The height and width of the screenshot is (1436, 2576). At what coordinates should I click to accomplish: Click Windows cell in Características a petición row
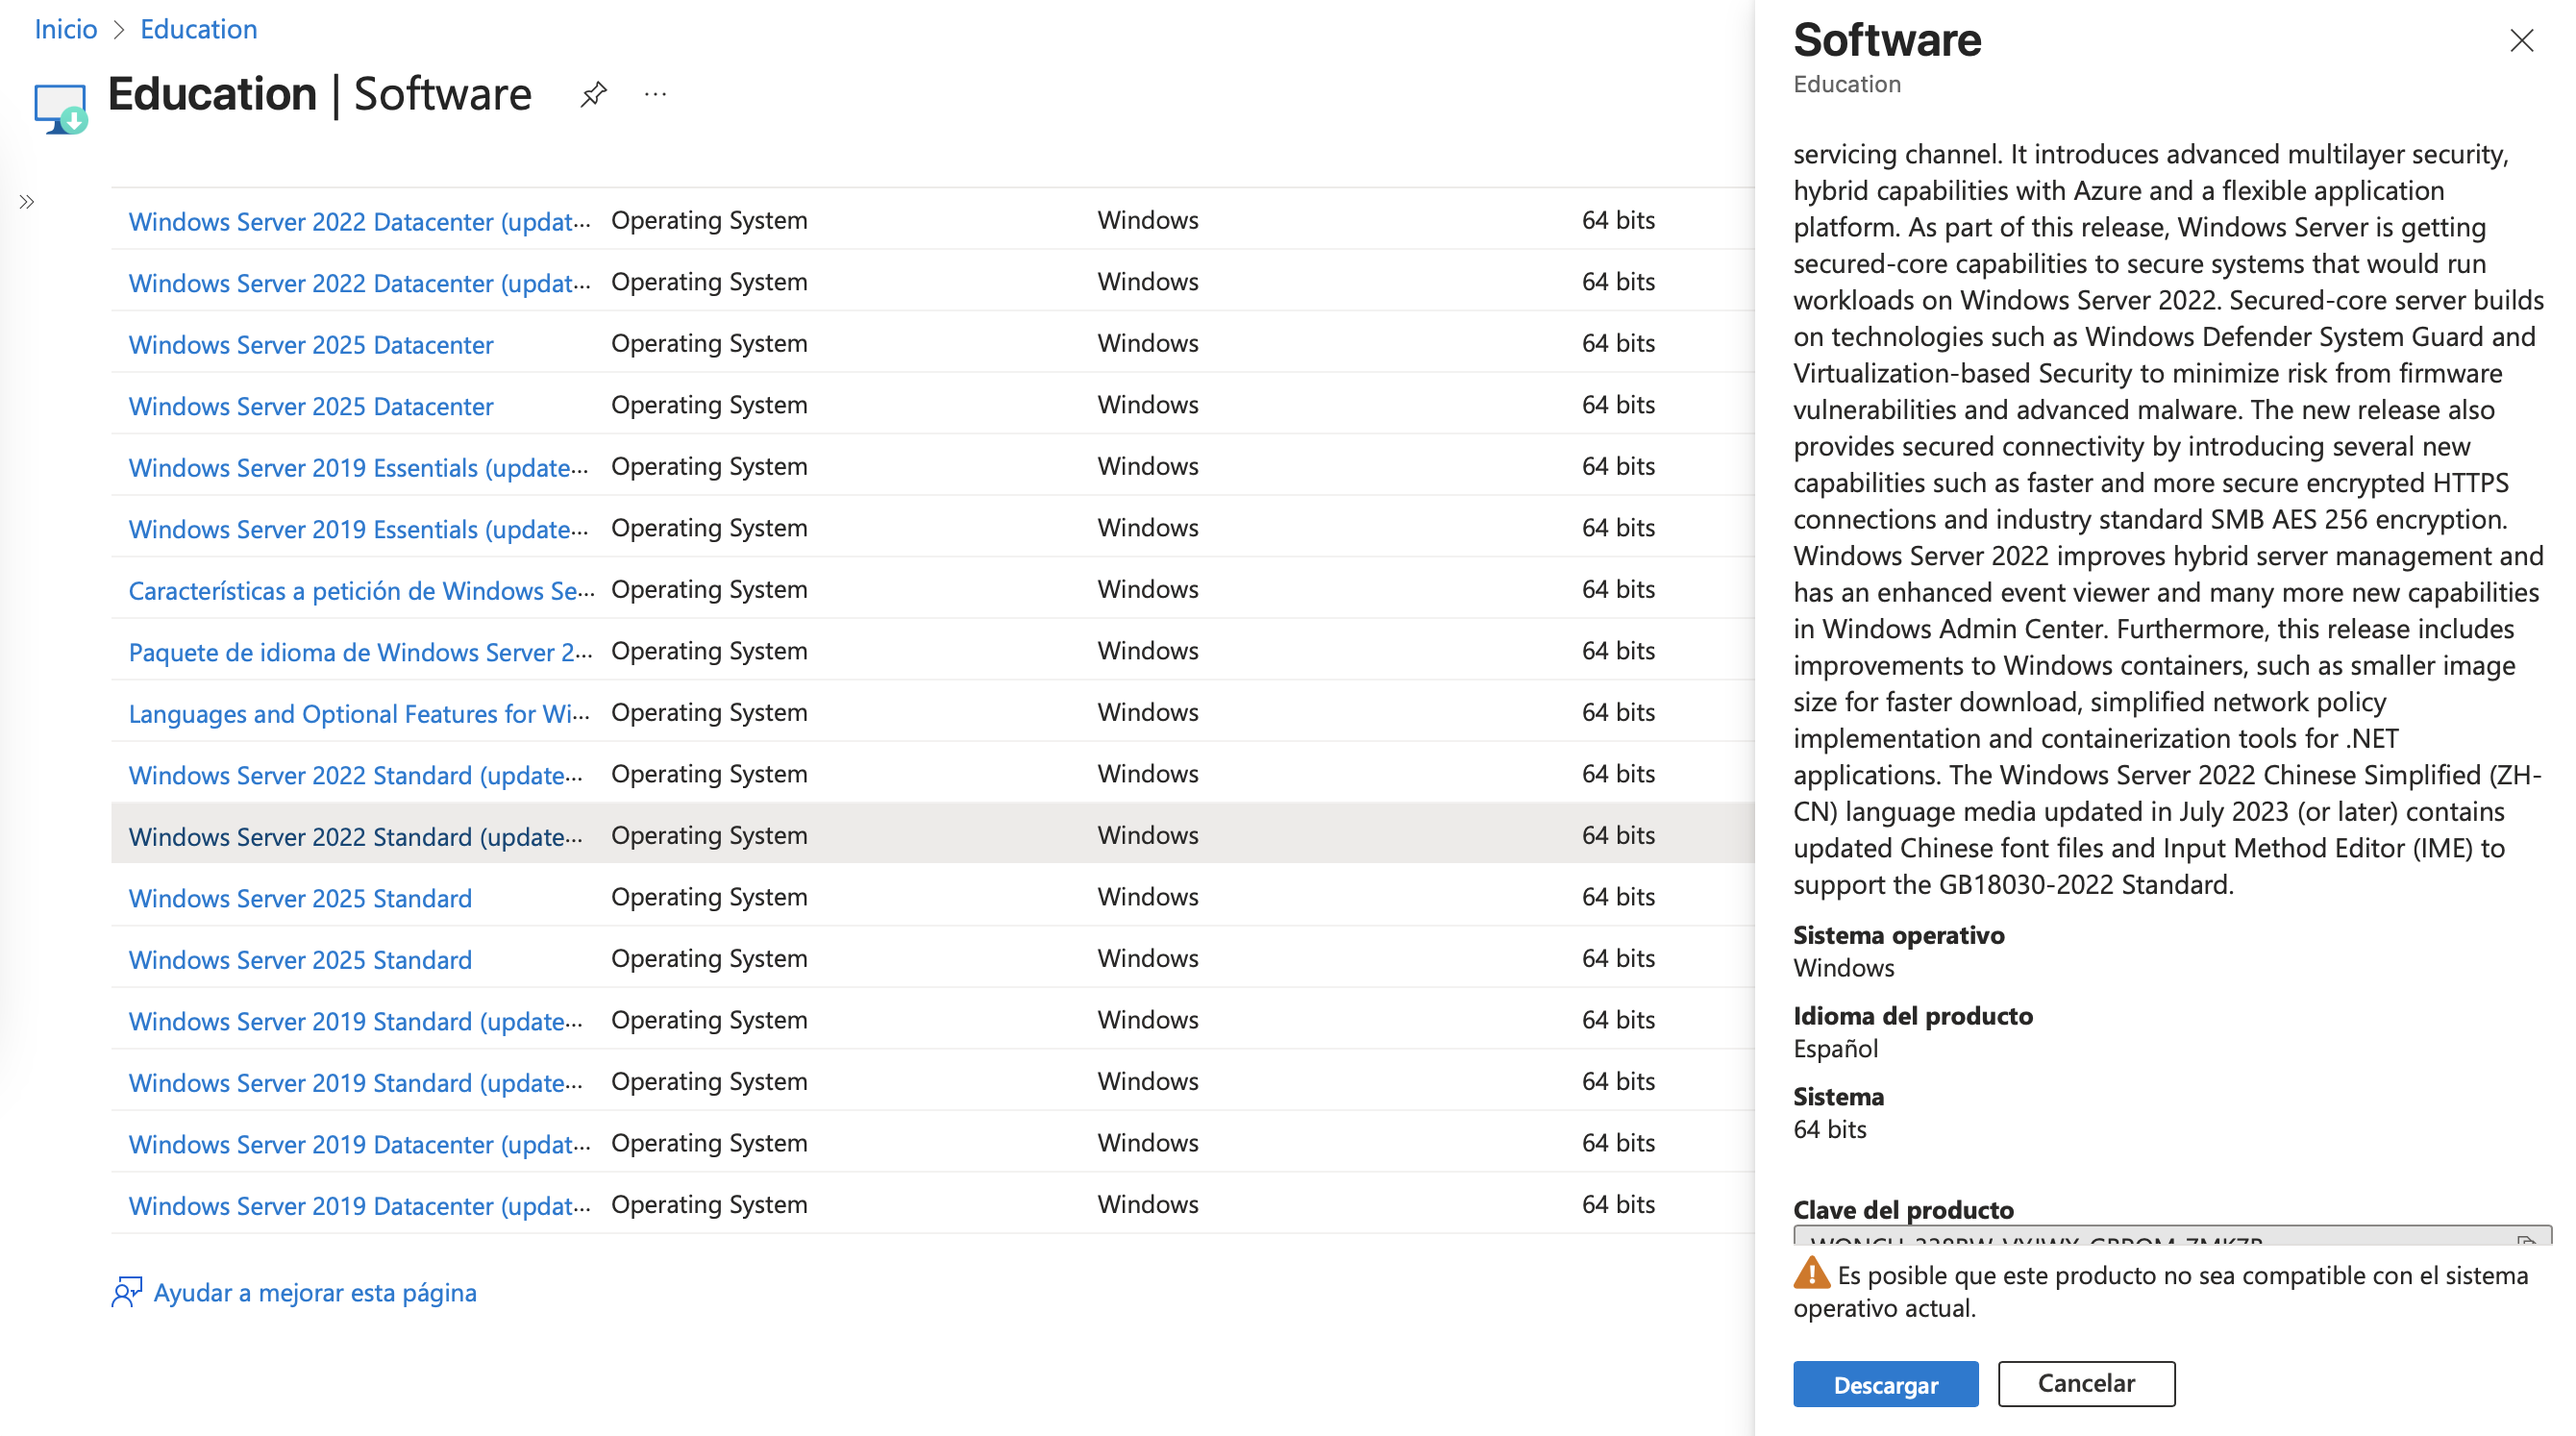[1147, 589]
